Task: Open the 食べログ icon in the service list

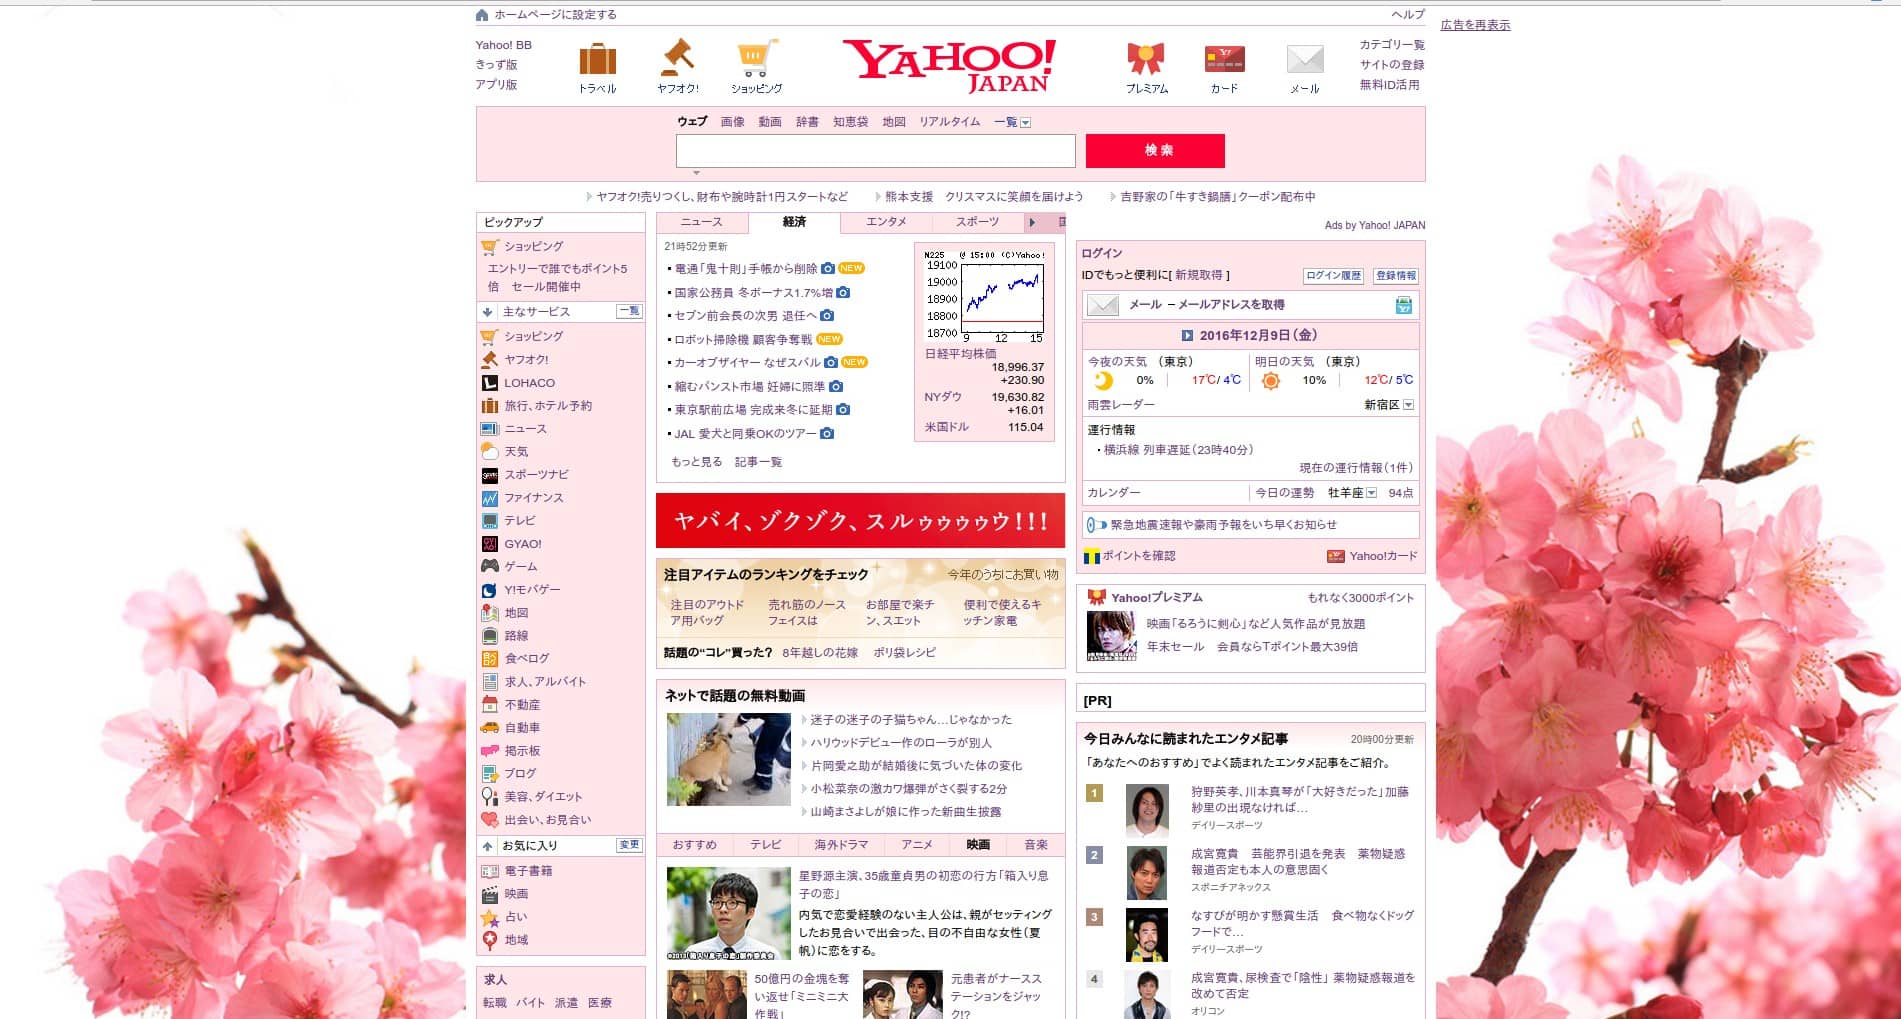Action: 489,658
